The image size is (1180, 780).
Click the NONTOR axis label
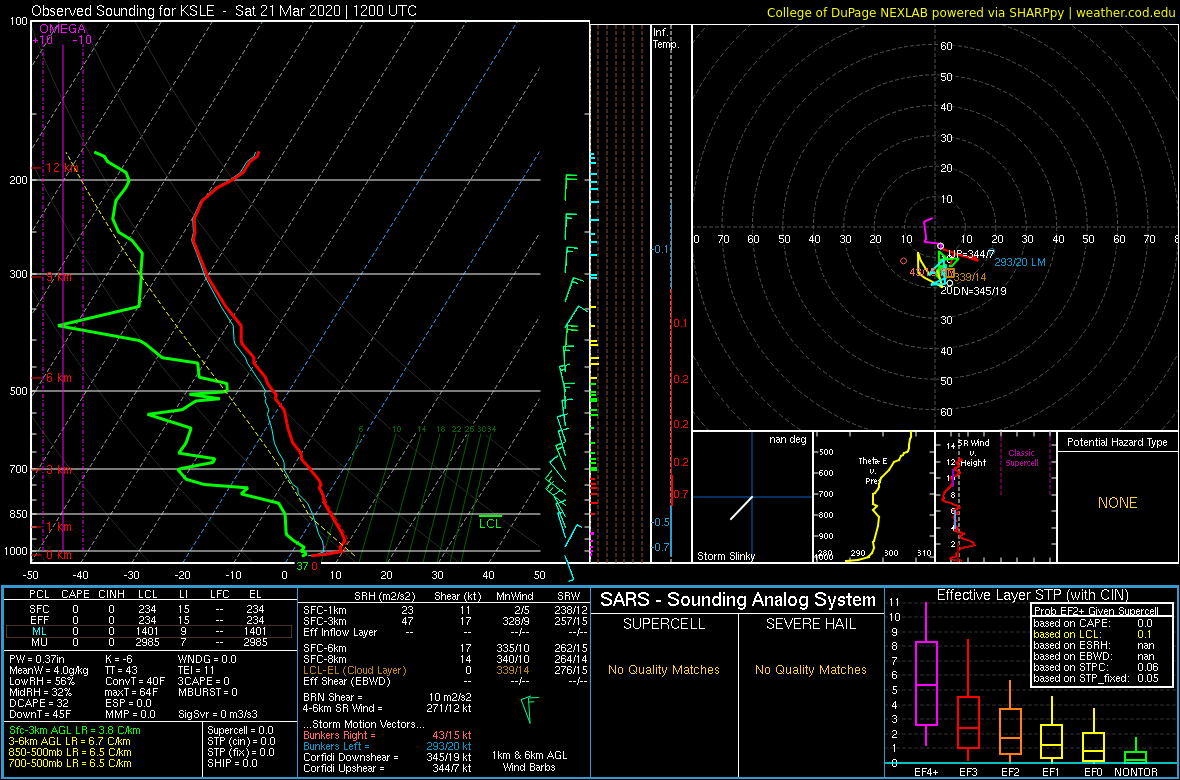pos(1138,772)
